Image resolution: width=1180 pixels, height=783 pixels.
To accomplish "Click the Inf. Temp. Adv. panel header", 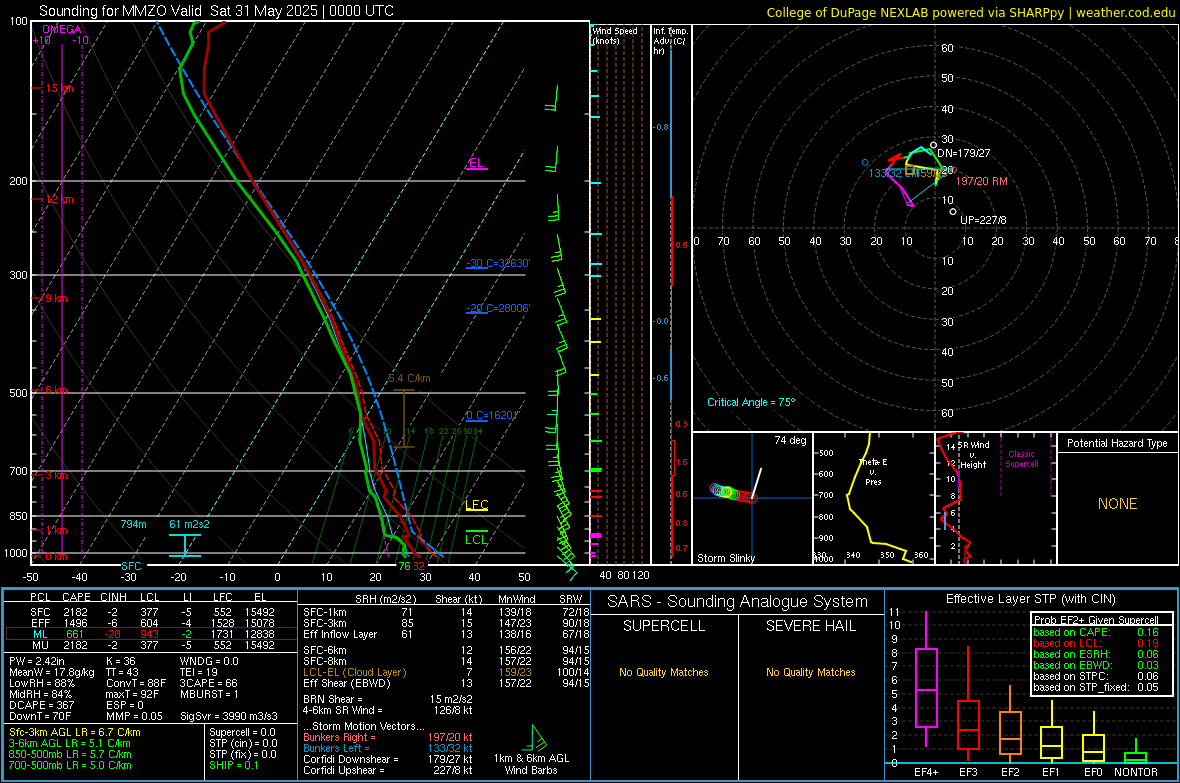I will coord(671,41).
